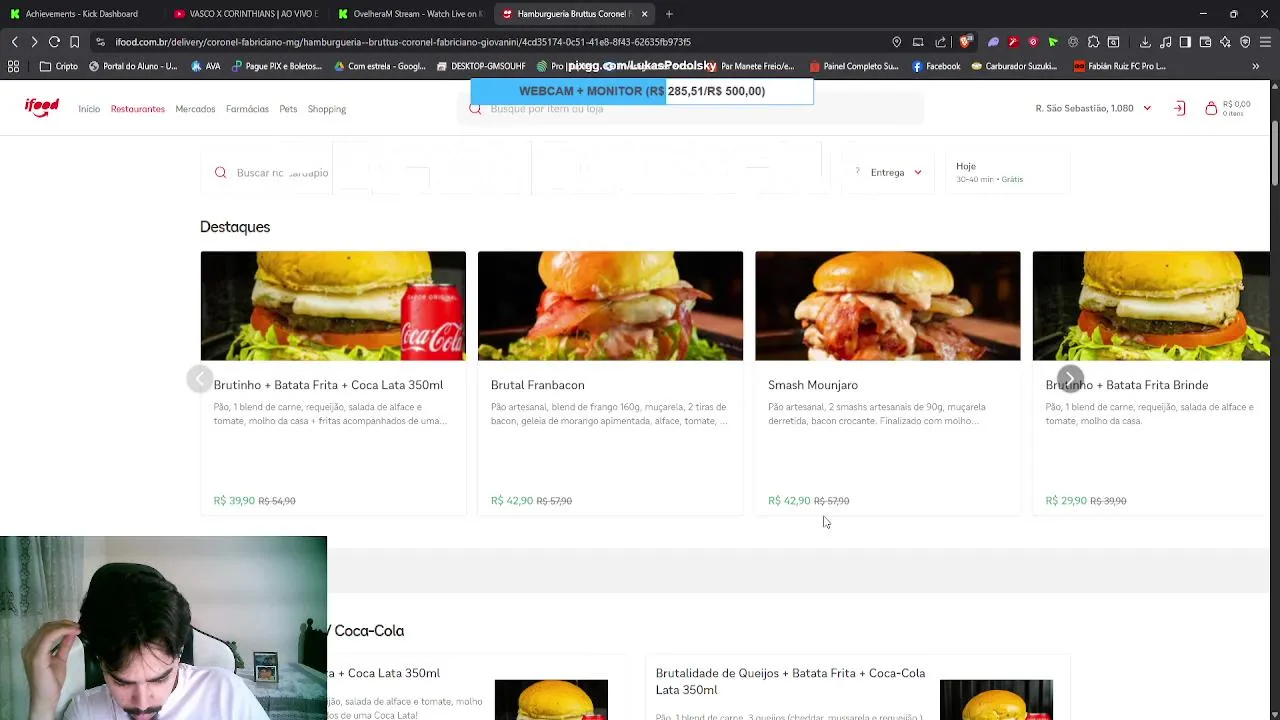Viewport: 1280px width, 720px height.
Task: Open the Brutinho + Batata Frita + Coca Lata photo
Action: [x=333, y=306]
